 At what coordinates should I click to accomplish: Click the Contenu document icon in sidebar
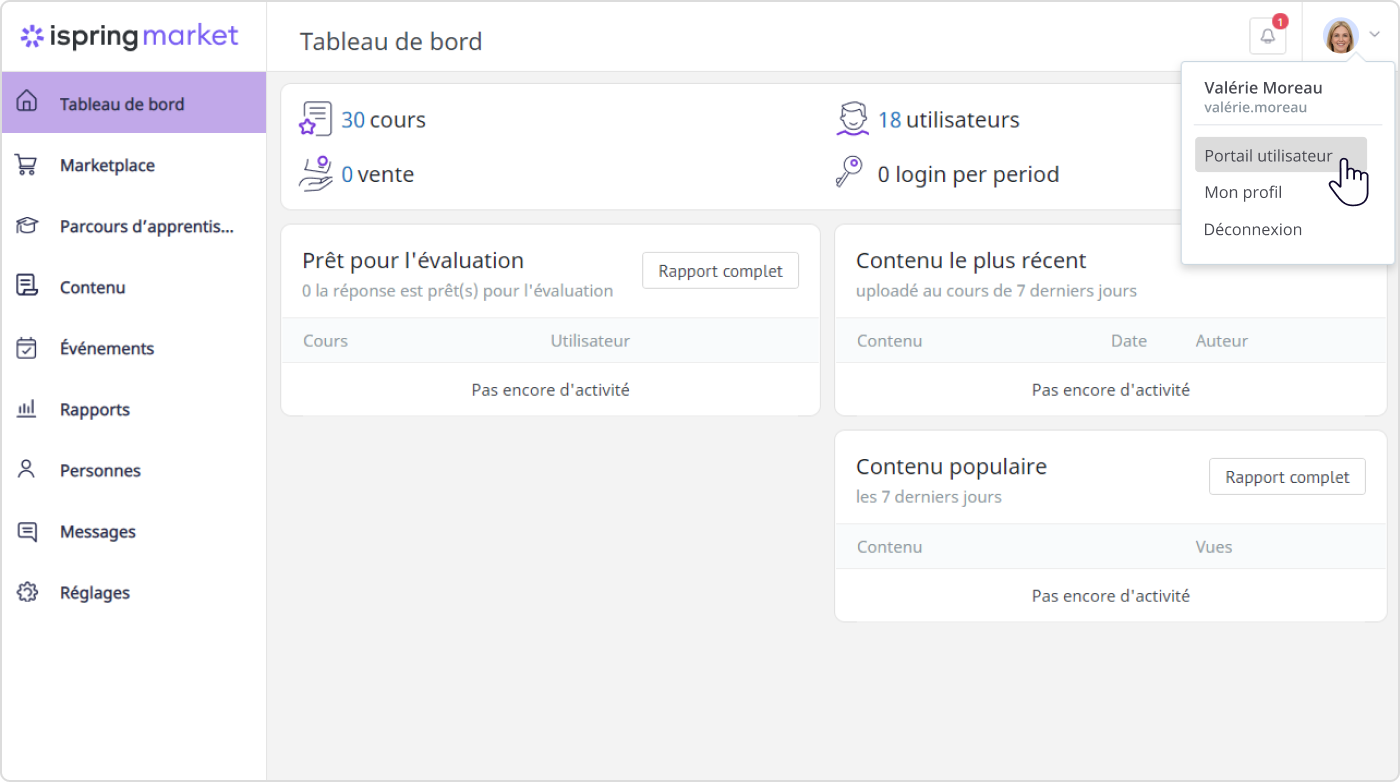(x=27, y=286)
